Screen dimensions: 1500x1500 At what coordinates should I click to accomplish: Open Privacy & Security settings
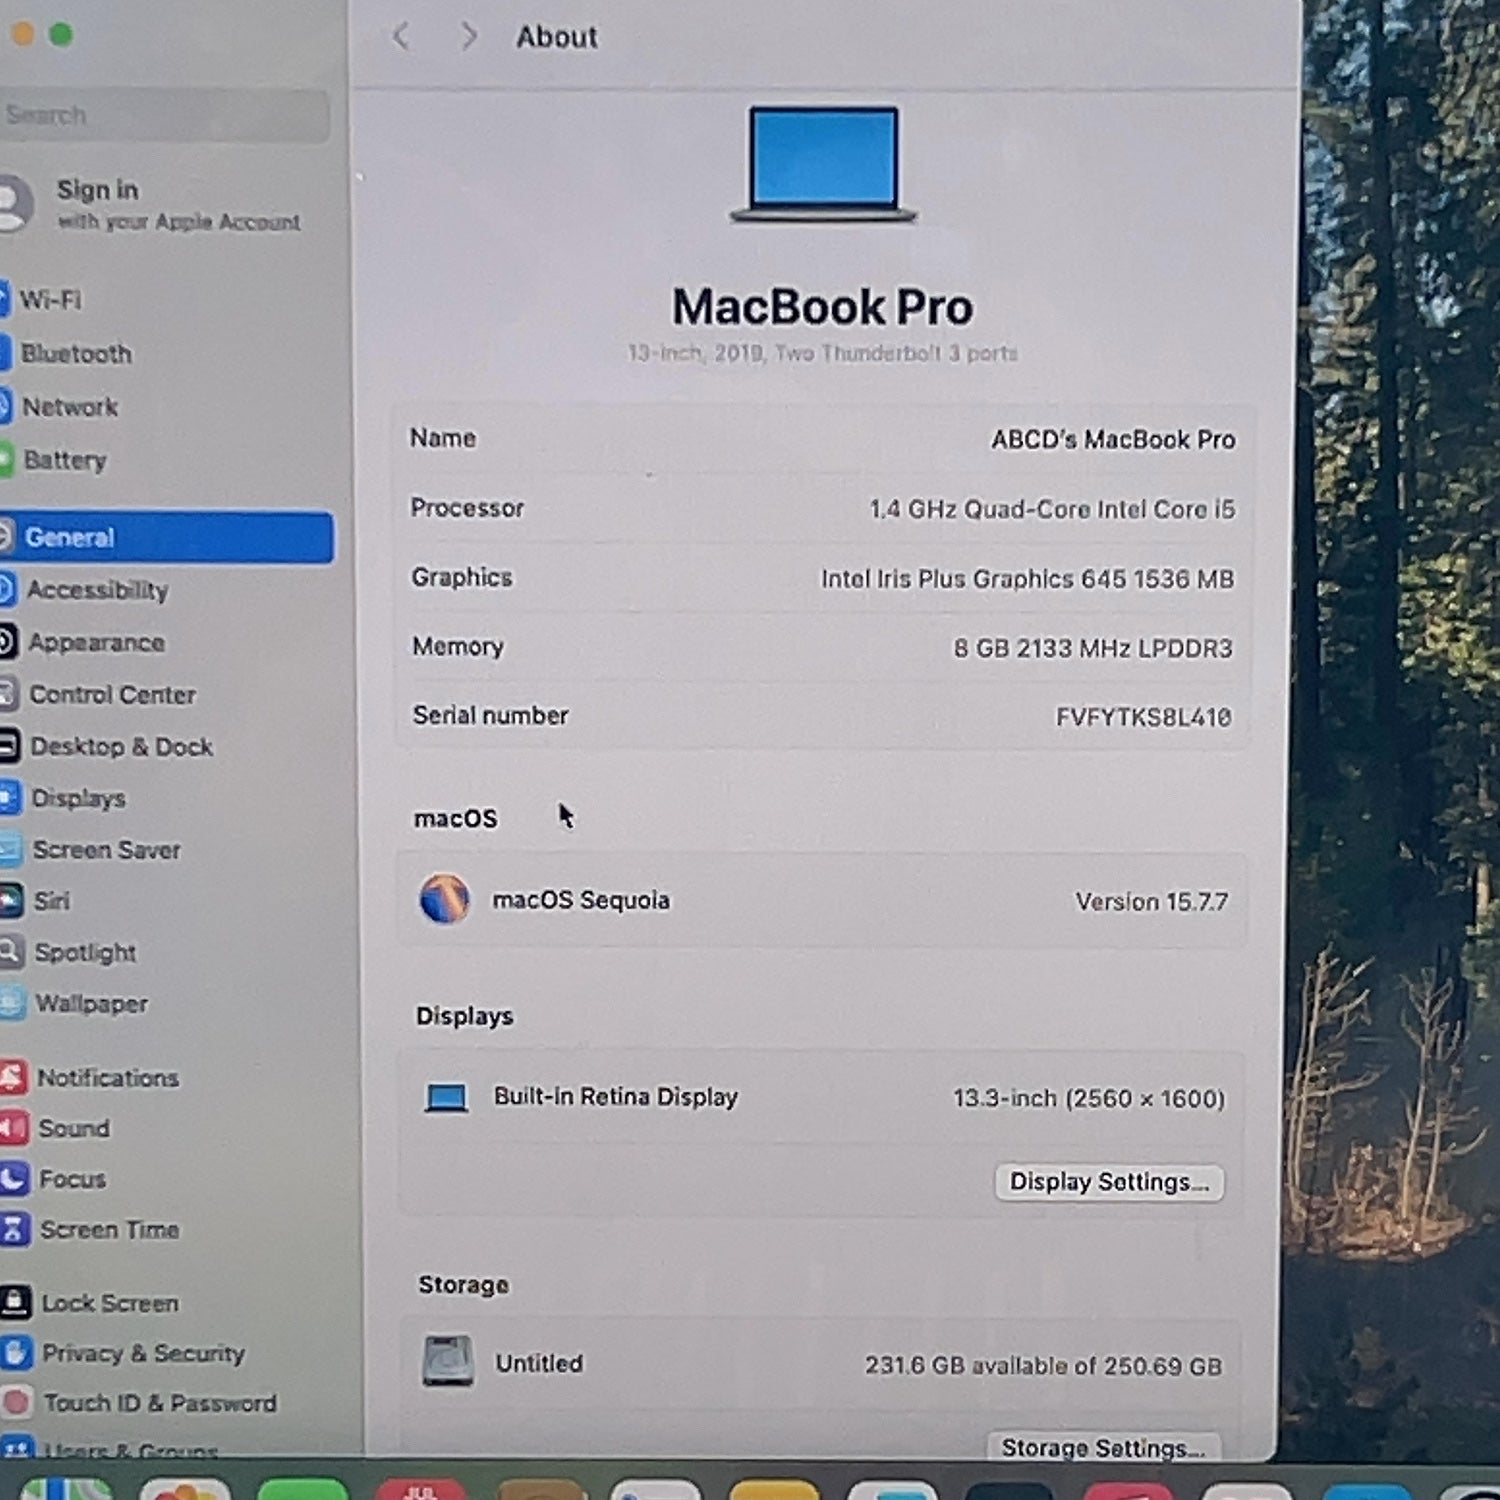coord(143,1353)
